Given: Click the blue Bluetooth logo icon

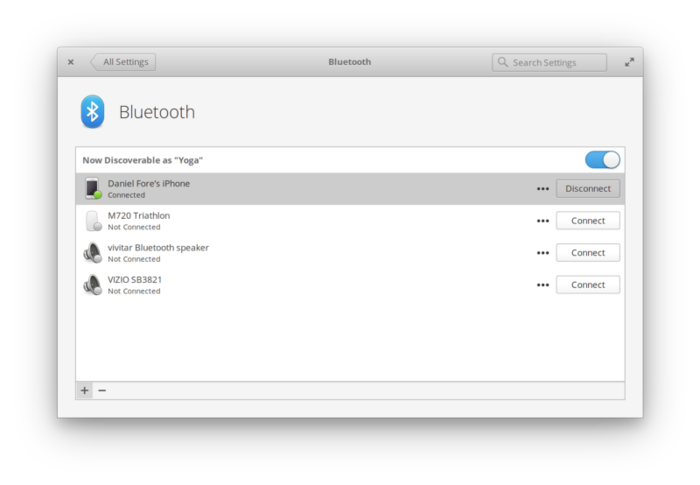Looking at the screenshot, I should point(92,112).
